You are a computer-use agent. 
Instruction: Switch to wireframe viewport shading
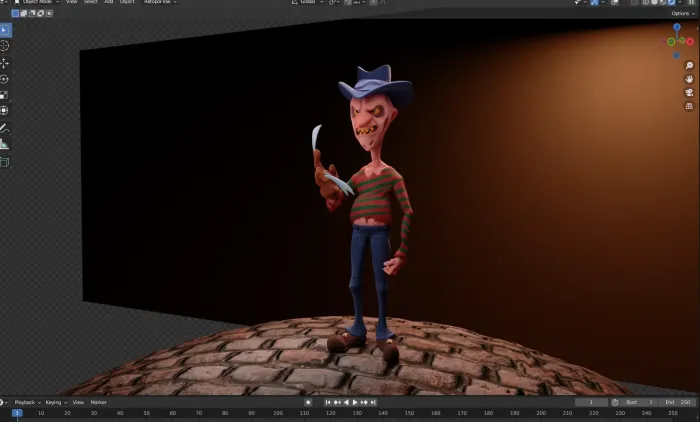pyautogui.click(x=646, y=2)
